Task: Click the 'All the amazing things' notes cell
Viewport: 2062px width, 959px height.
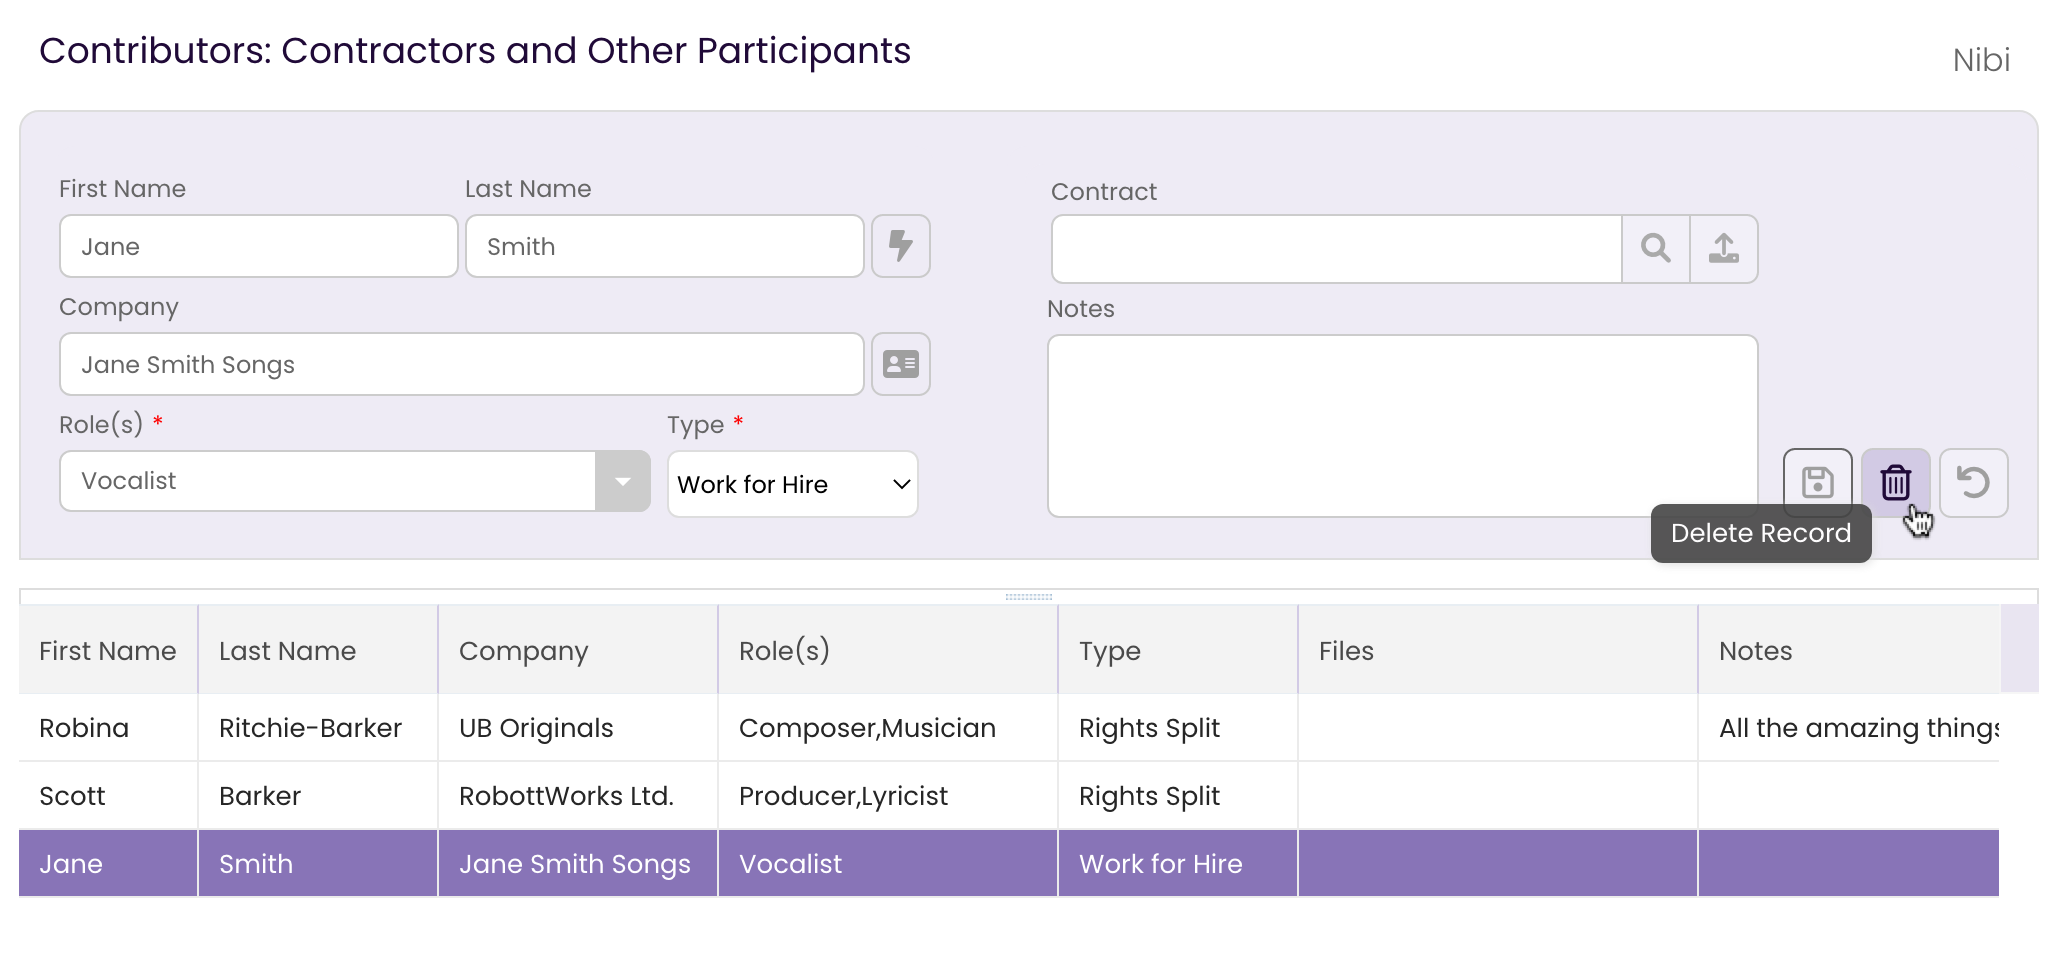Action: click(x=1849, y=728)
